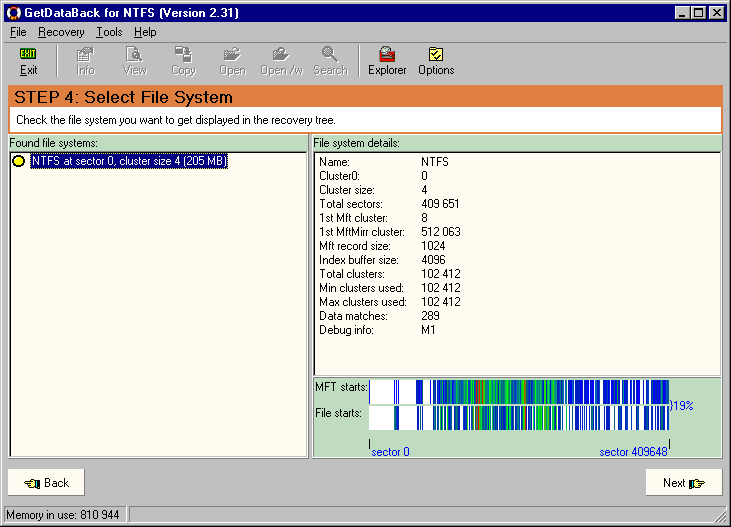
Task: Click the 'Total clusters:' label
Action: coord(352,274)
